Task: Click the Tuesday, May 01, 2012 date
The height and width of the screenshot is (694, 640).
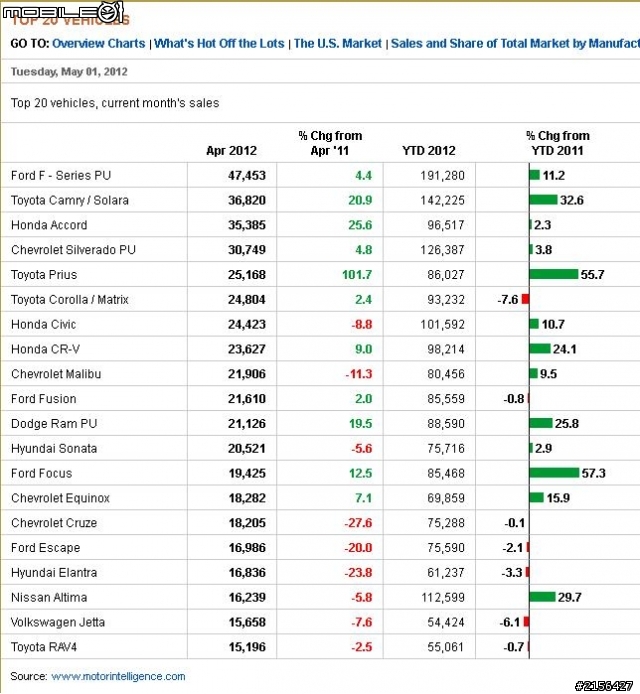Action: pyautogui.click(x=69, y=72)
